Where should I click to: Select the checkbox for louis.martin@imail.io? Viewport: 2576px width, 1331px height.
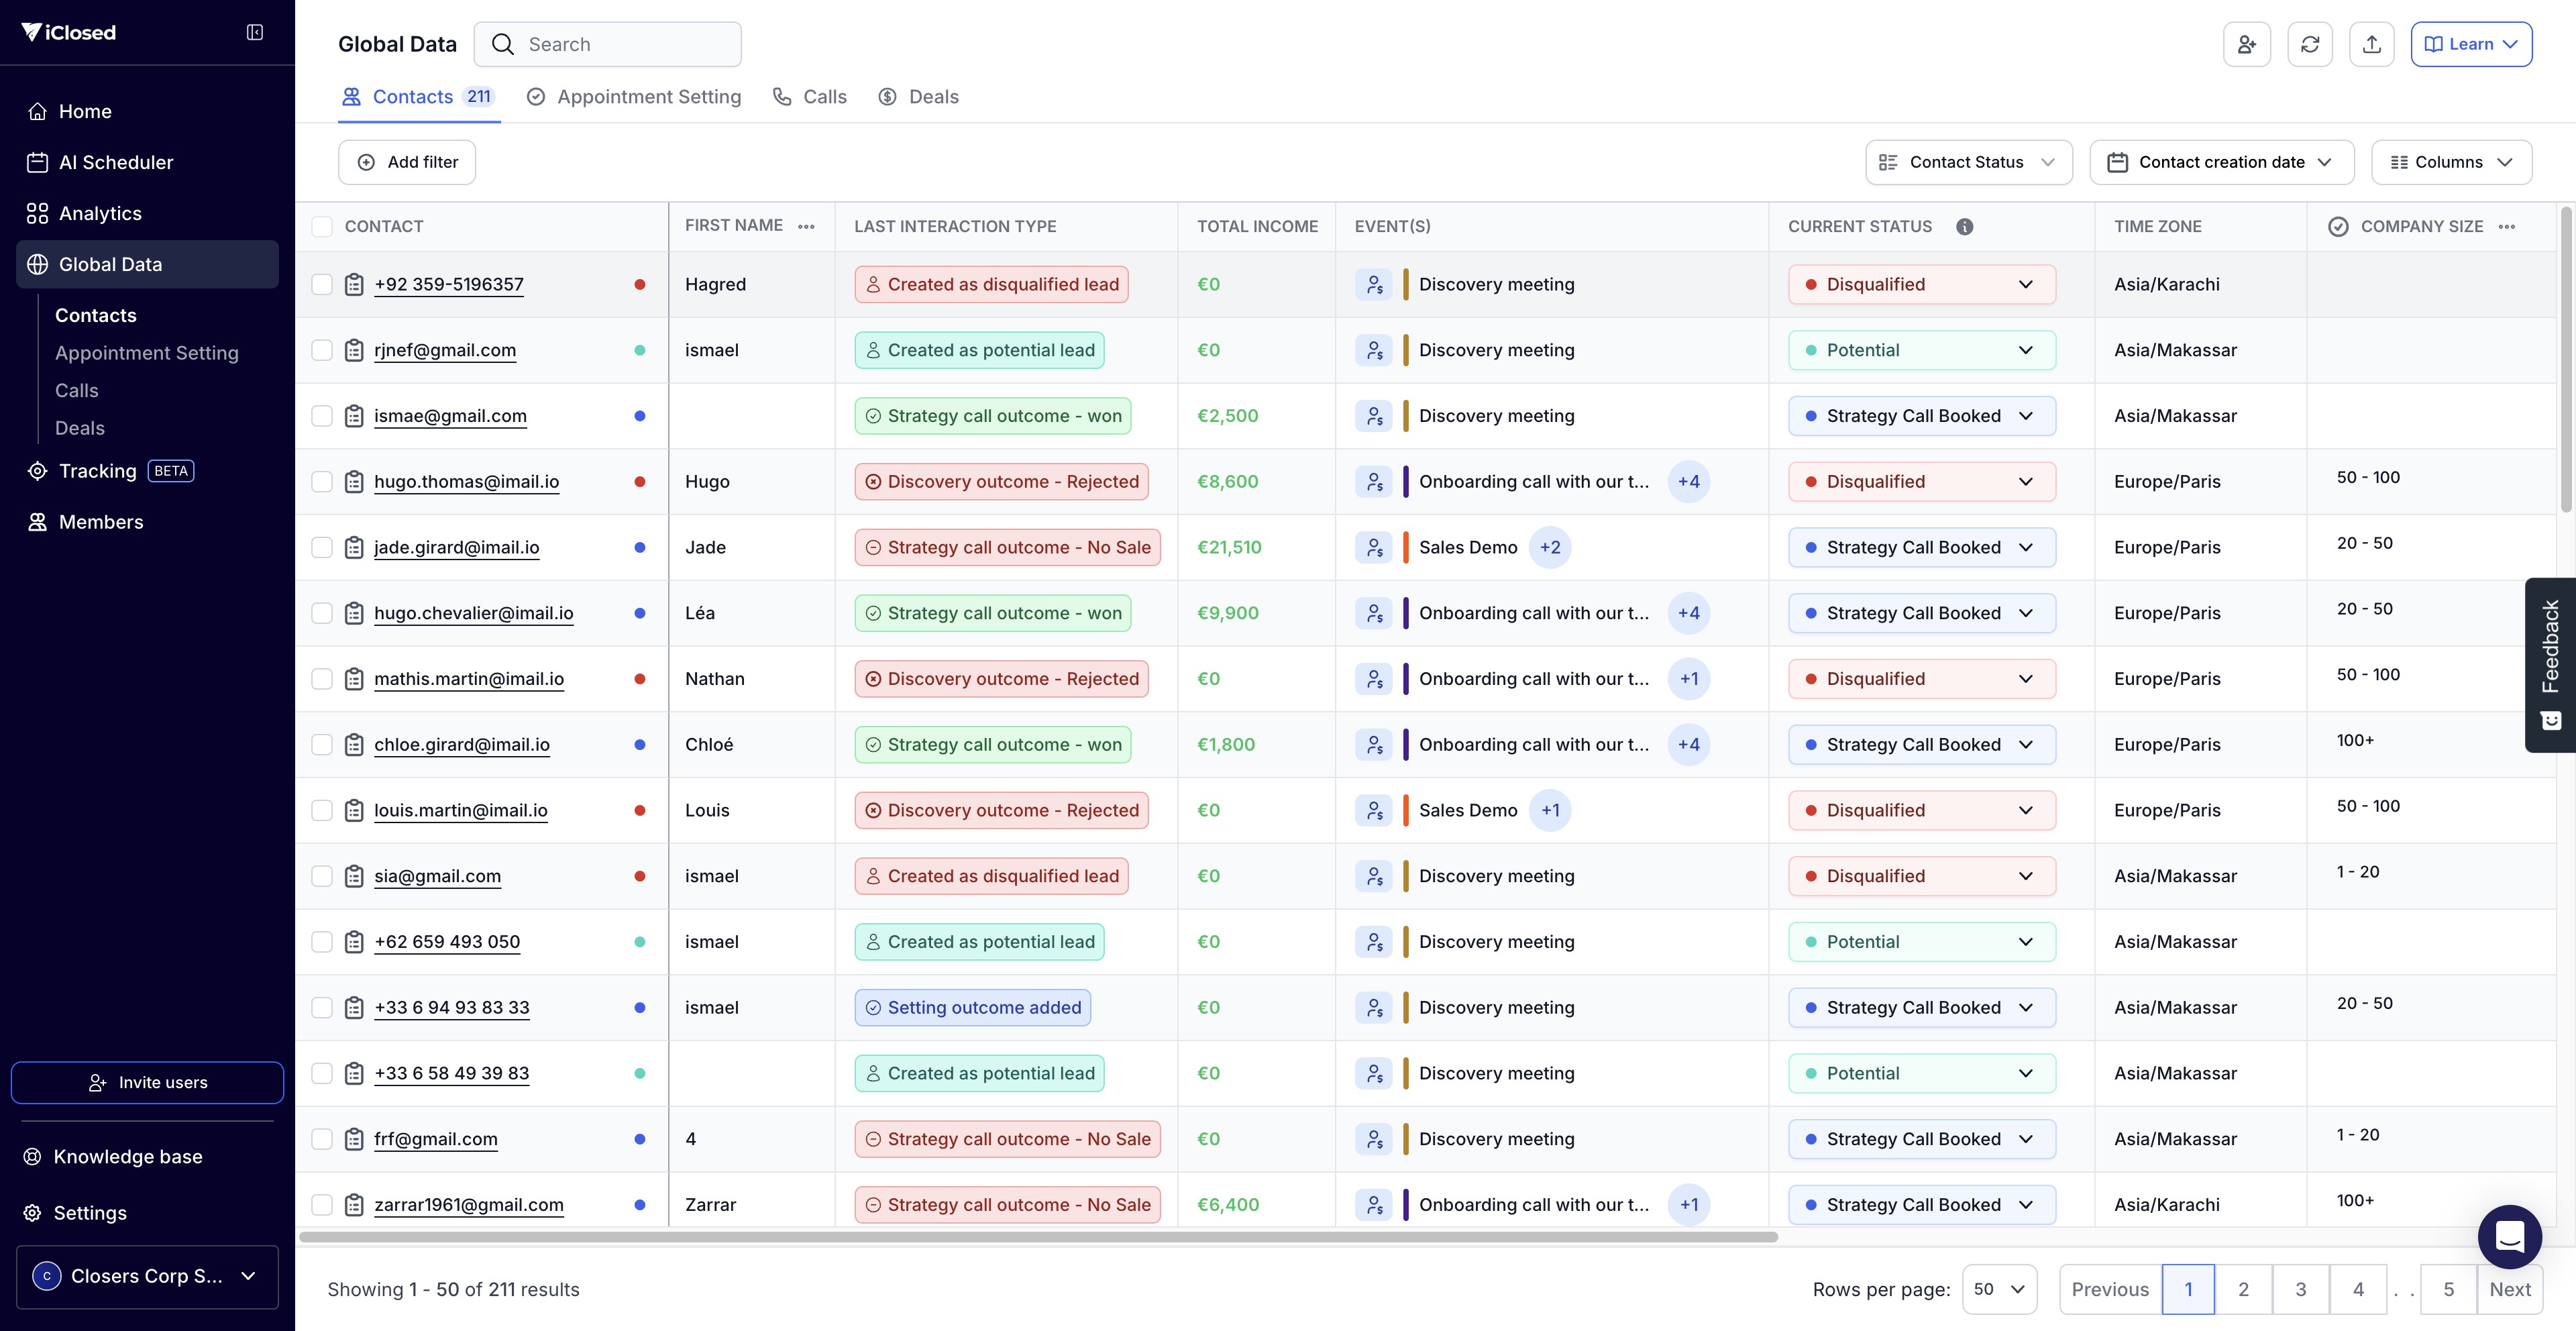click(322, 810)
